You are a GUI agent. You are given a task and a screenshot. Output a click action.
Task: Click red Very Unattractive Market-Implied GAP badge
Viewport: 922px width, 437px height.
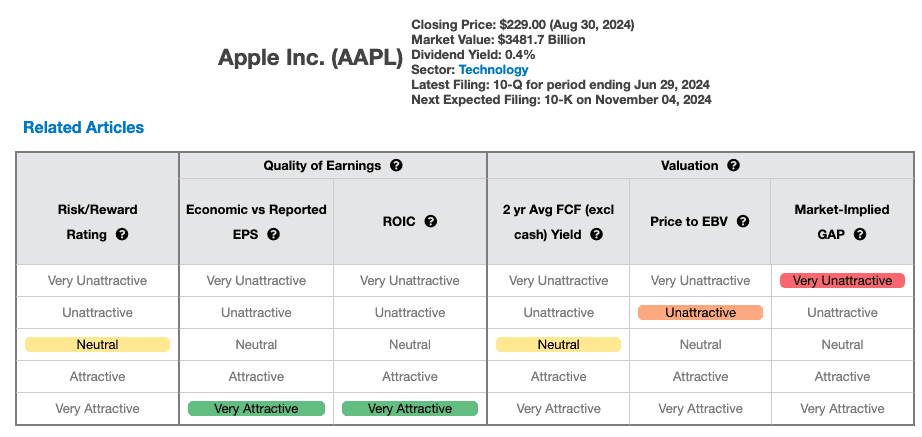click(x=842, y=281)
